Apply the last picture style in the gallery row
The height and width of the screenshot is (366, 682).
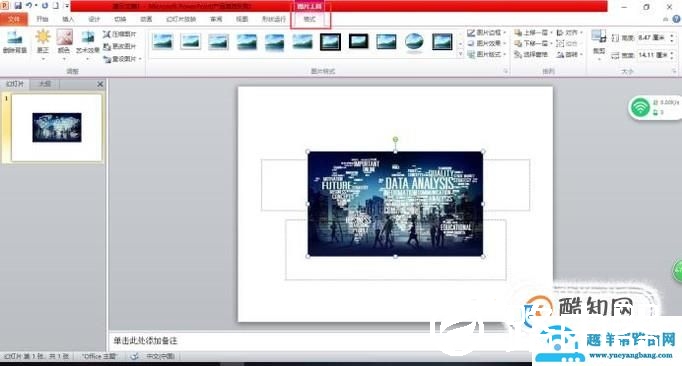tap(442, 42)
